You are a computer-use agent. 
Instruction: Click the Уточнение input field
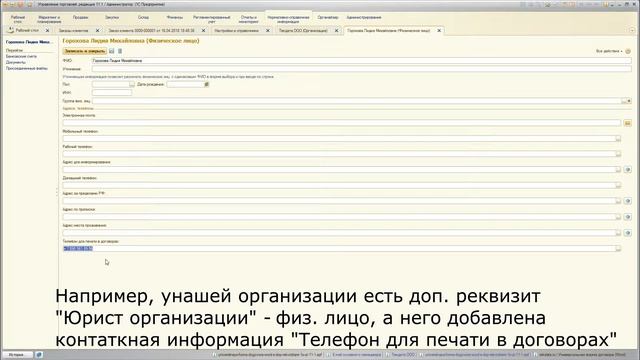tap(362, 69)
